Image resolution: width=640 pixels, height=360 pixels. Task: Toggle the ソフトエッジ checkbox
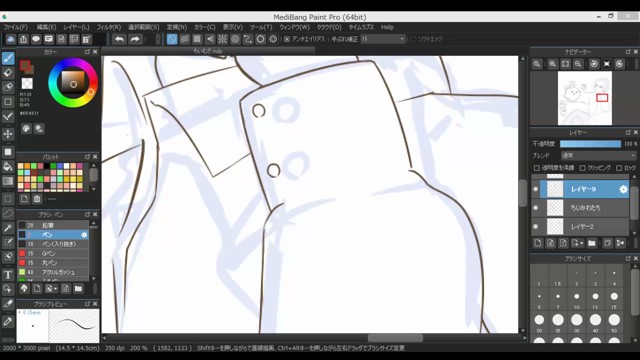[x=413, y=39]
